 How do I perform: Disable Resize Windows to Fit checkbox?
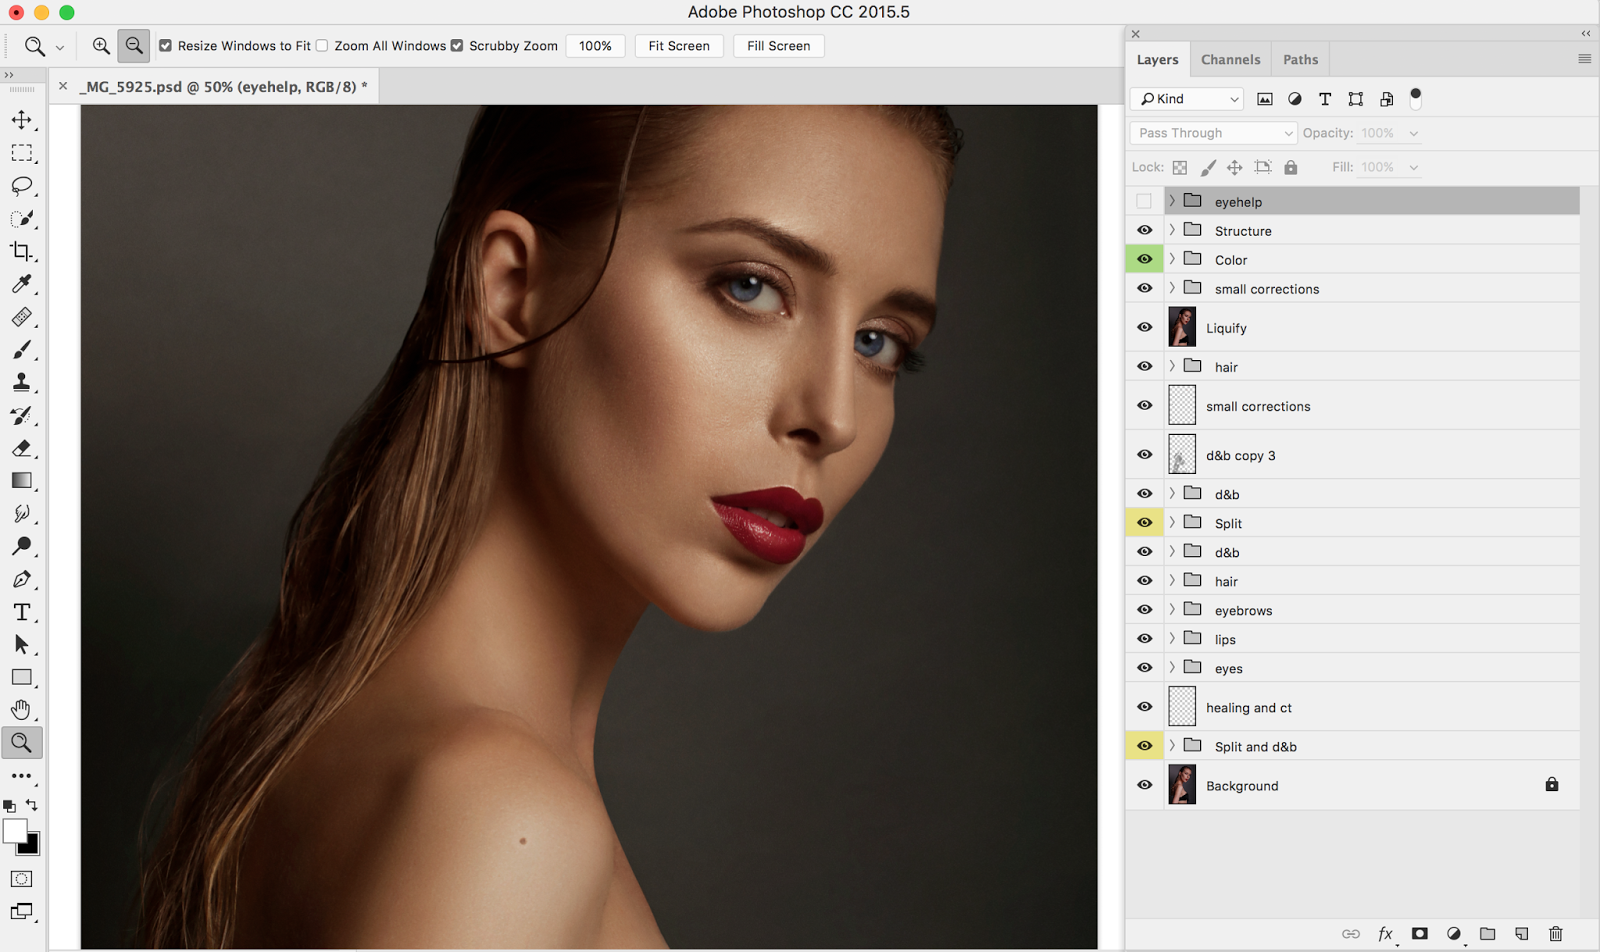[166, 46]
